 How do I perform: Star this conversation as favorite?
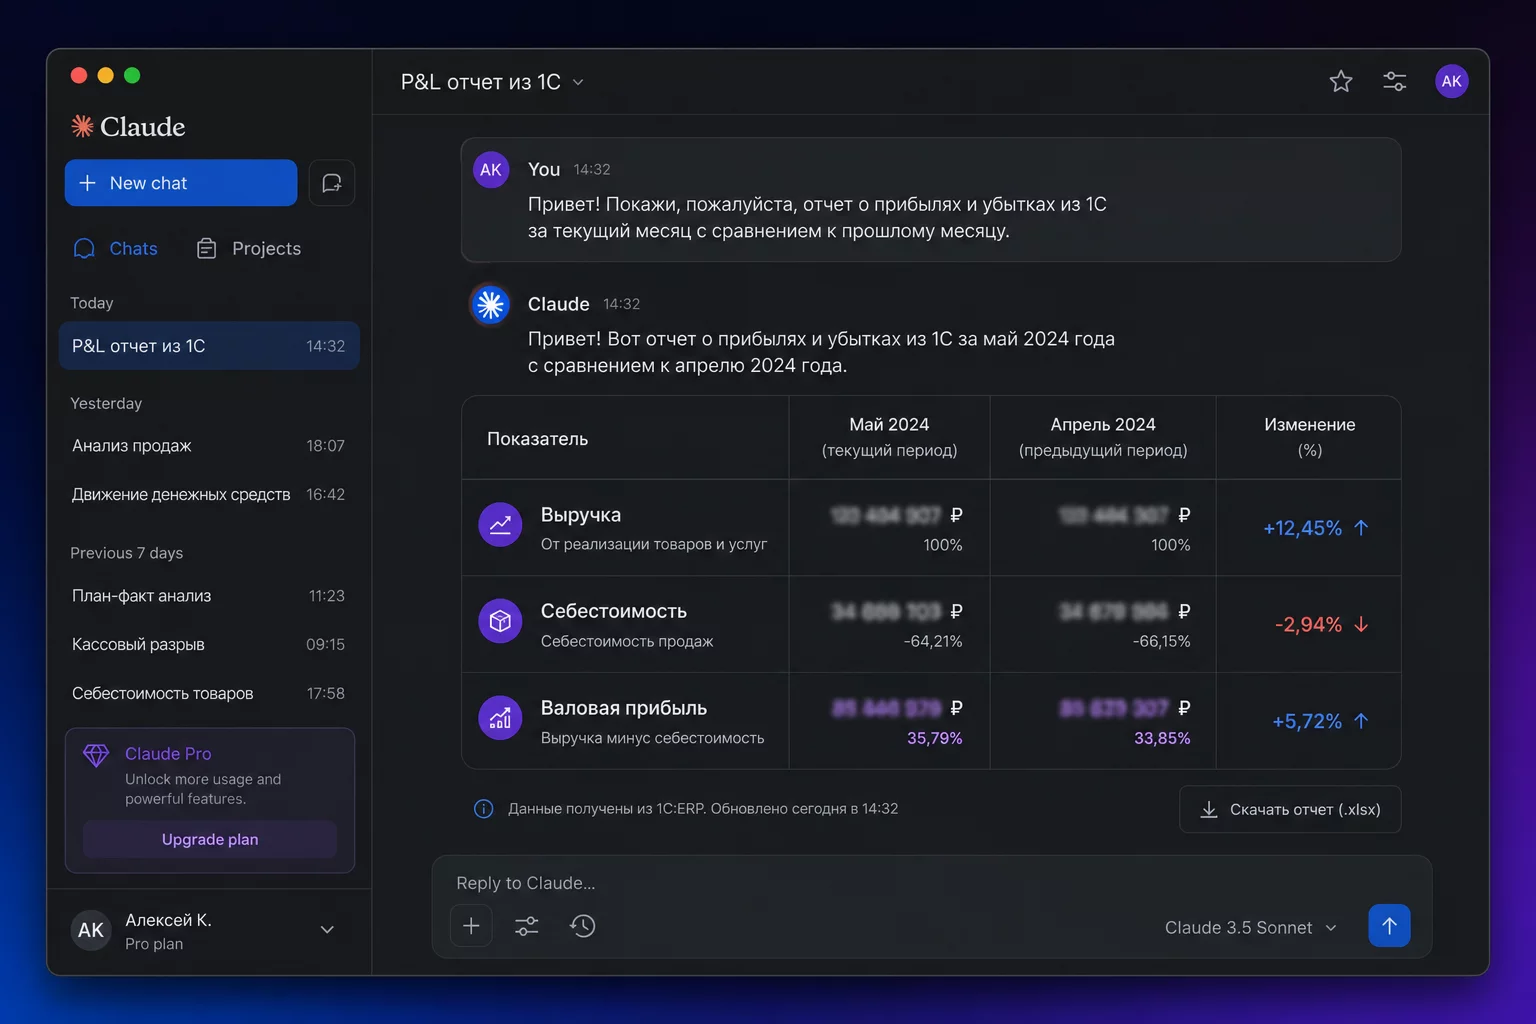pos(1341,81)
